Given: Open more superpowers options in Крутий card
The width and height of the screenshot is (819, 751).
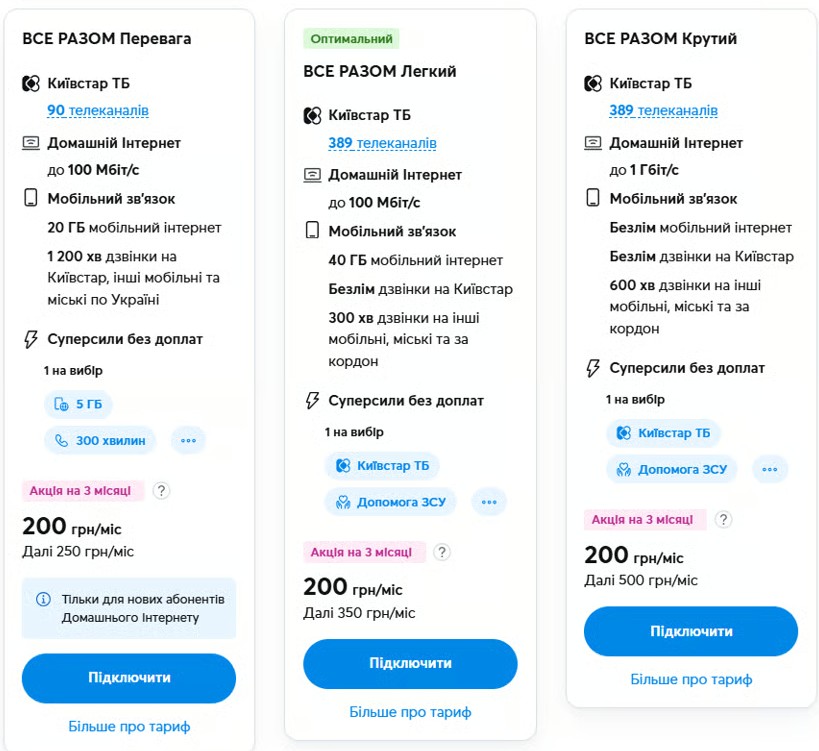Looking at the screenshot, I should [769, 469].
